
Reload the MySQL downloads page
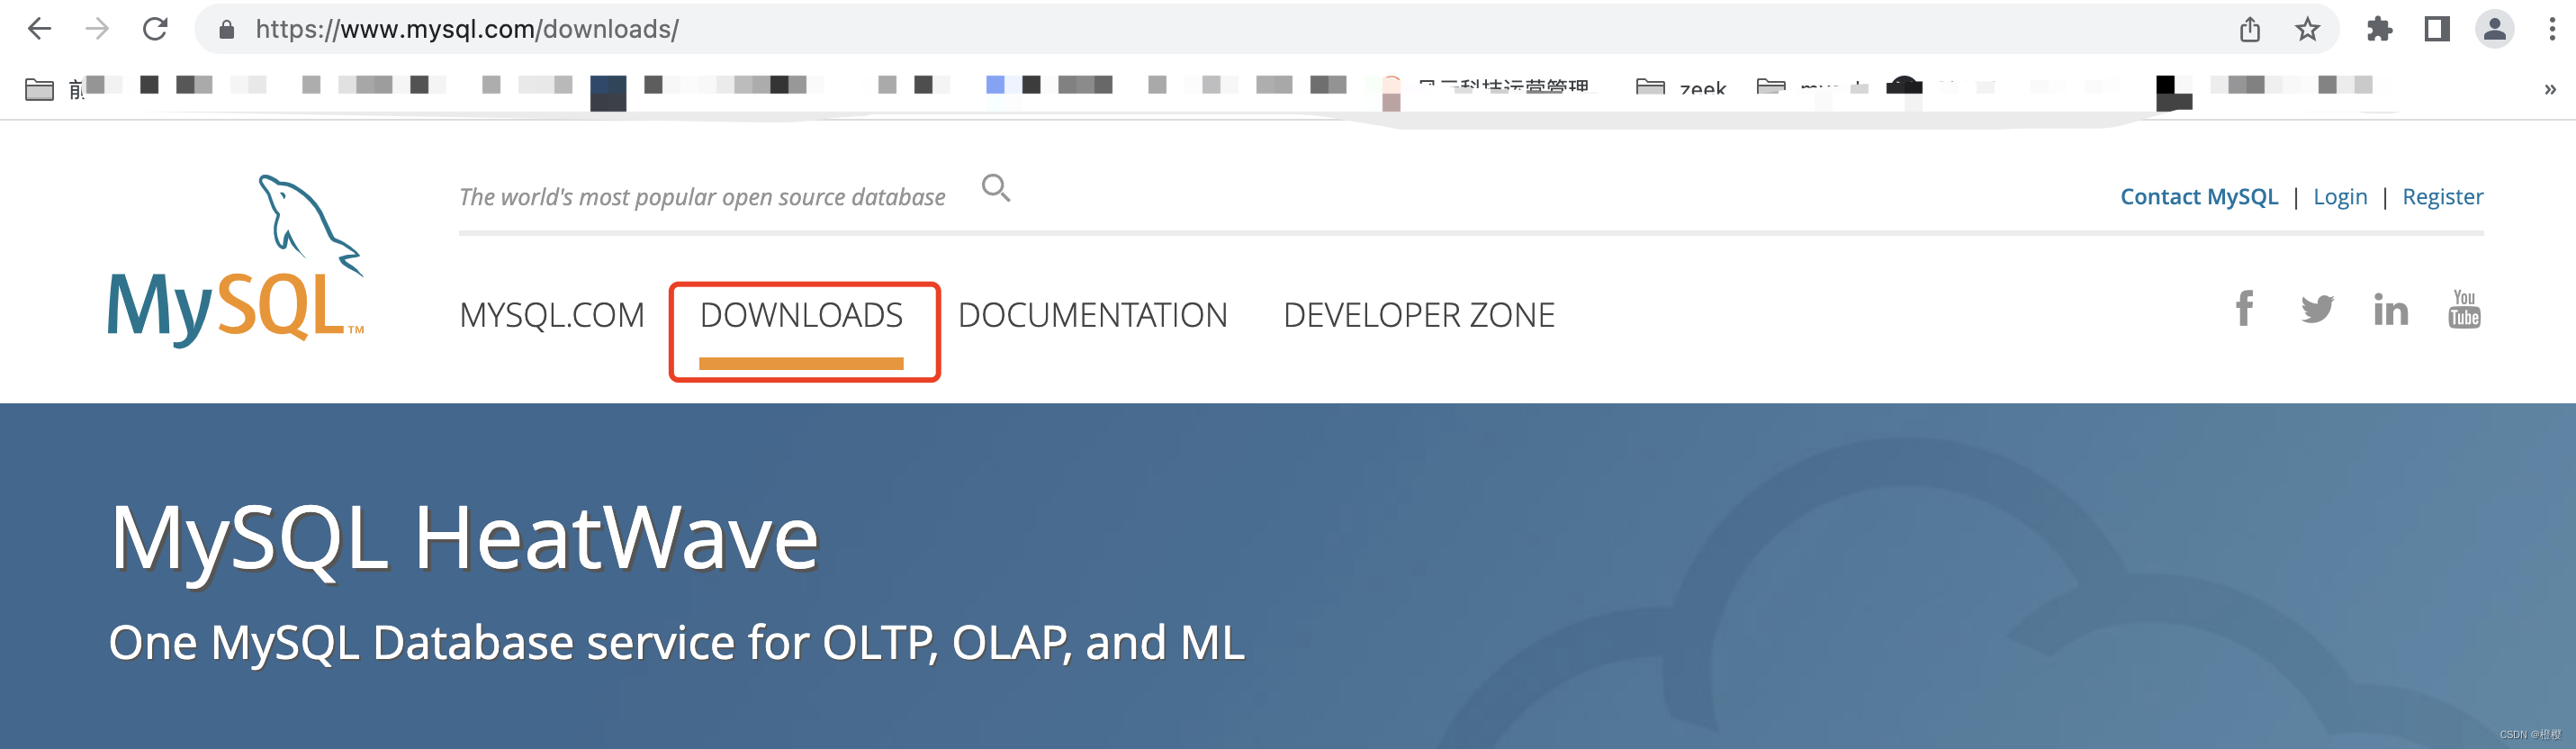155,29
